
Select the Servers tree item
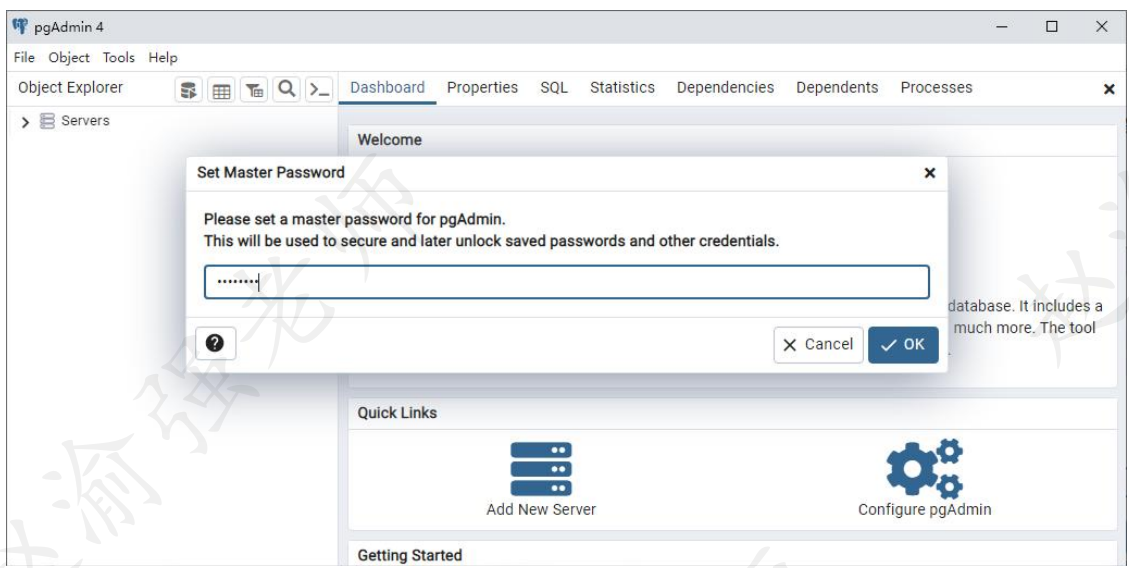[85, 121]
